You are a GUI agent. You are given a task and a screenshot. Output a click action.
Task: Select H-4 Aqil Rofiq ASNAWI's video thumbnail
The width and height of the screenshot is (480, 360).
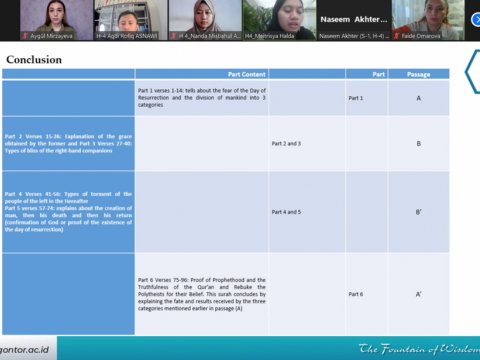tap(131, 20)
